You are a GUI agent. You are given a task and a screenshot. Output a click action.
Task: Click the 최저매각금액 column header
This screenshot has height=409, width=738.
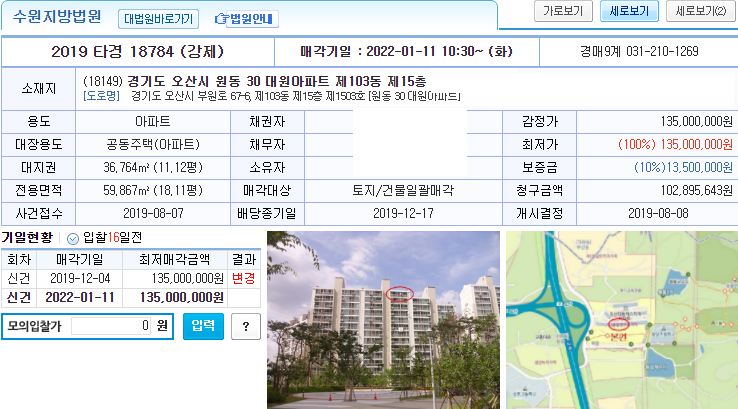pos(175,259)
